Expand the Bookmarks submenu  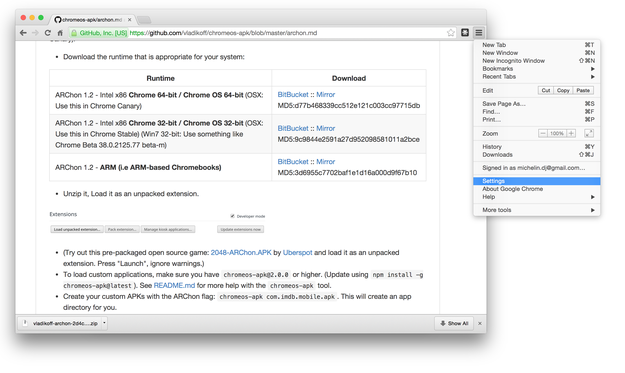point(537,69)
